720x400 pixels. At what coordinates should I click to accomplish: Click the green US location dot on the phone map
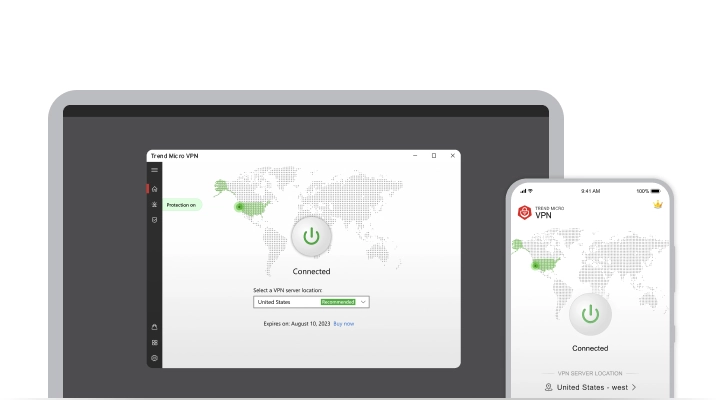[535, 265]
